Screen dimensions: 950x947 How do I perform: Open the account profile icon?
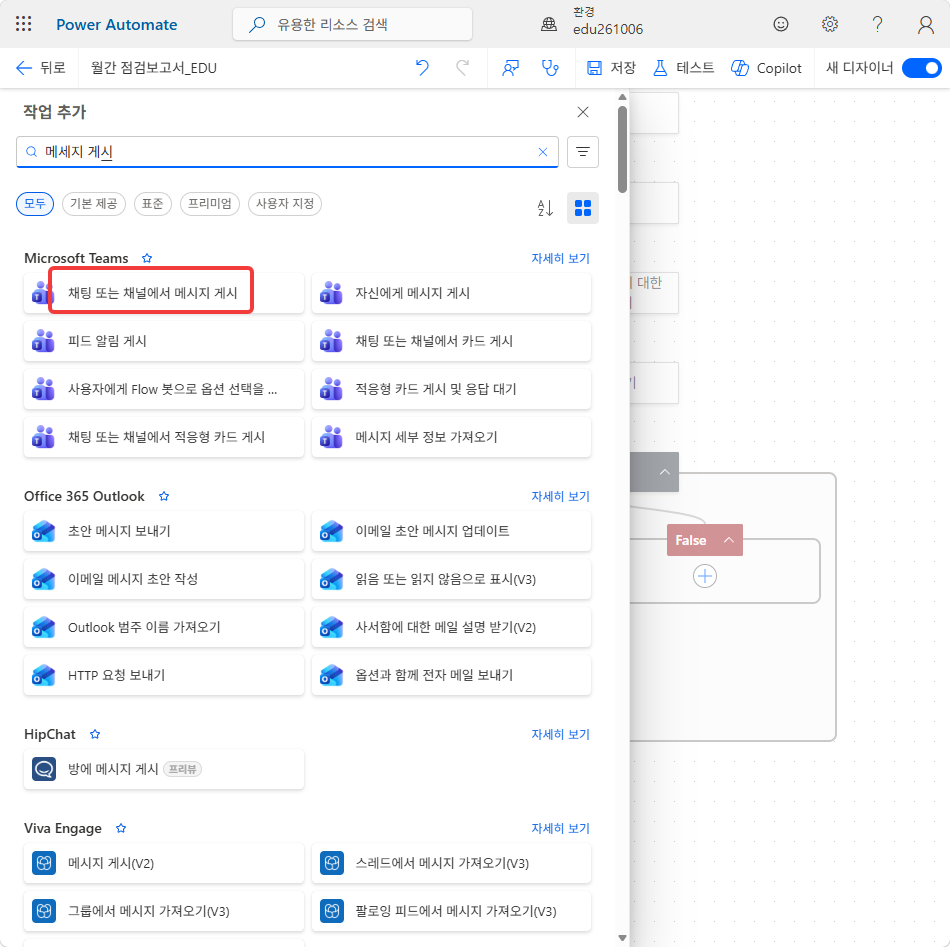[x=925, y=24]
